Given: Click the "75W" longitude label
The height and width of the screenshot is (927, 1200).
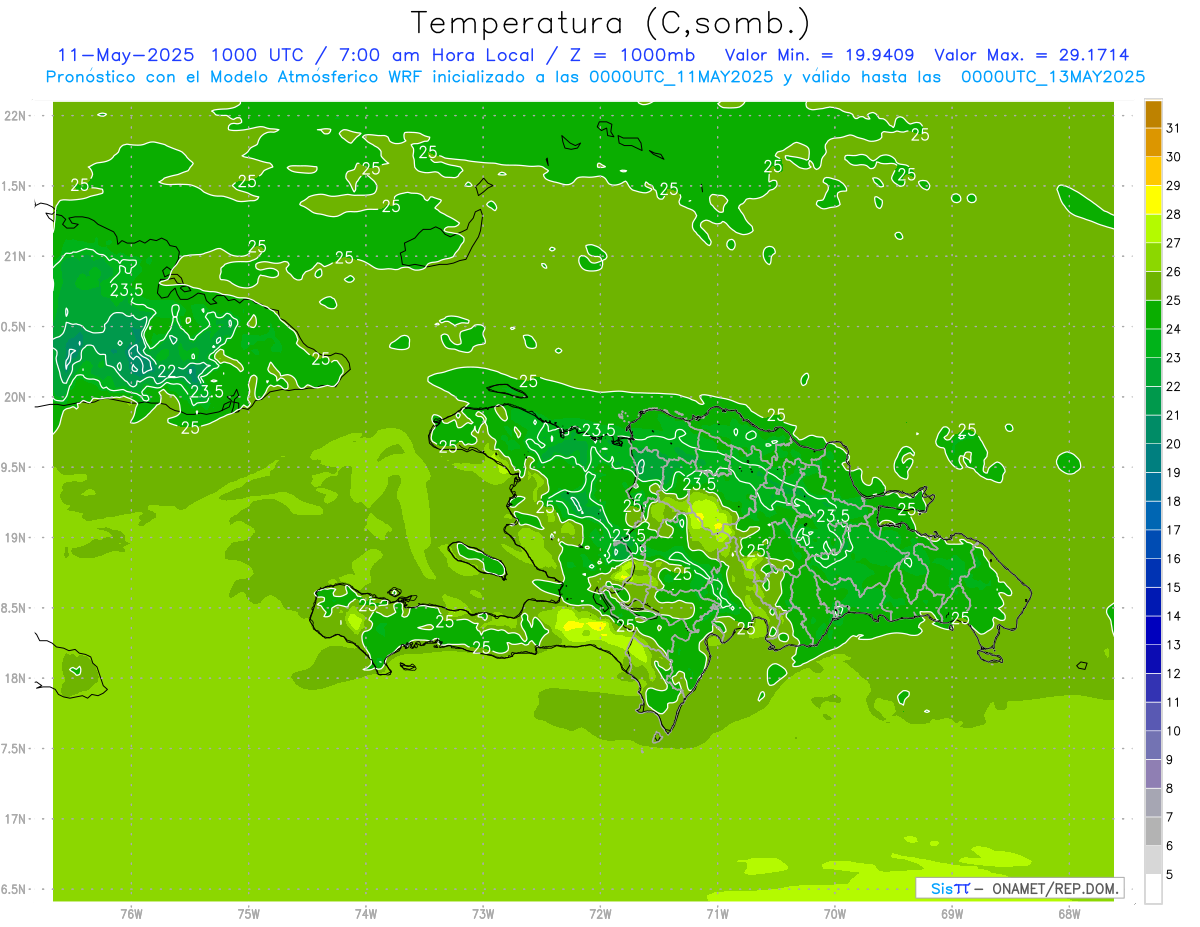Looking at the screenshot, I should (x=249, y=914).
